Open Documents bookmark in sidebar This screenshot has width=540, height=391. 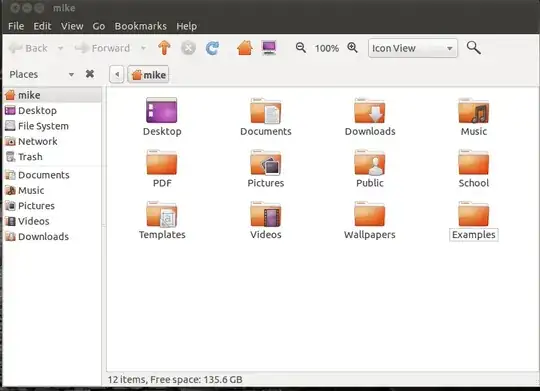click(x=52, y=175)
